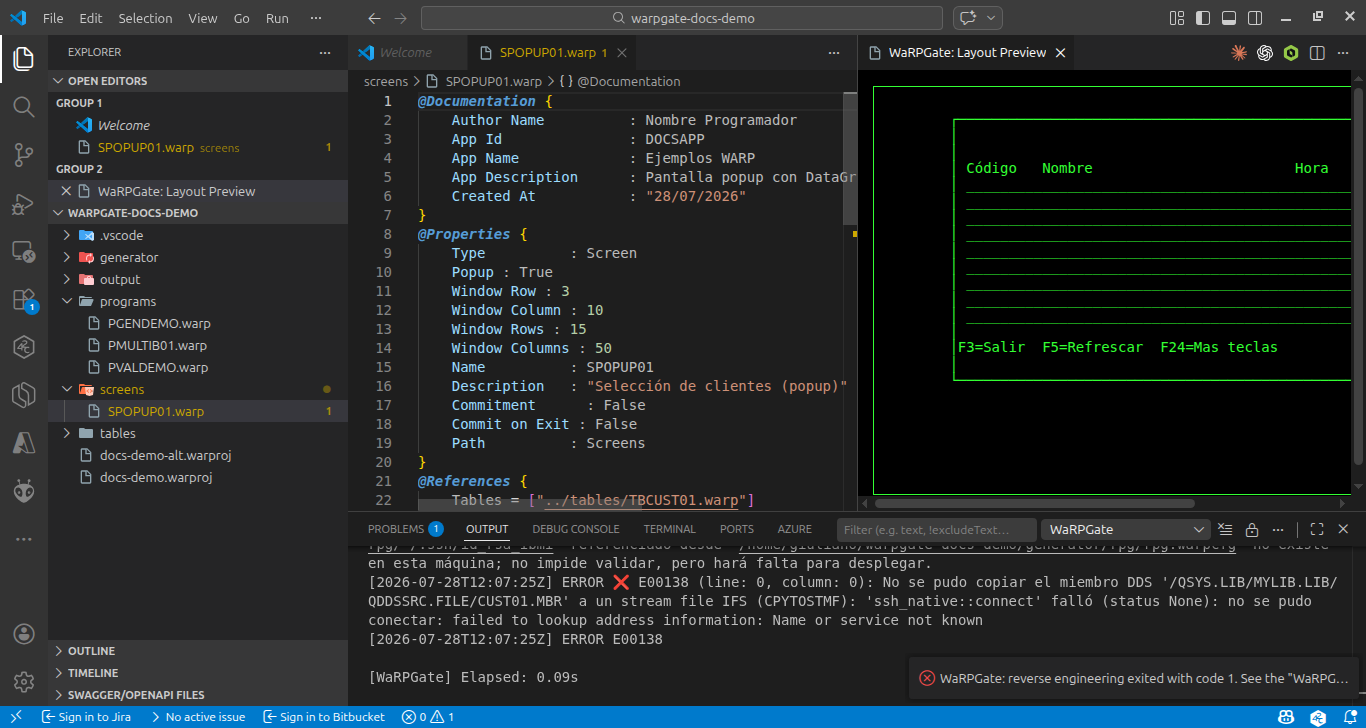The image size is (1366, 728).
Task: Expand the generator folder
Action: tap(198, 257)
